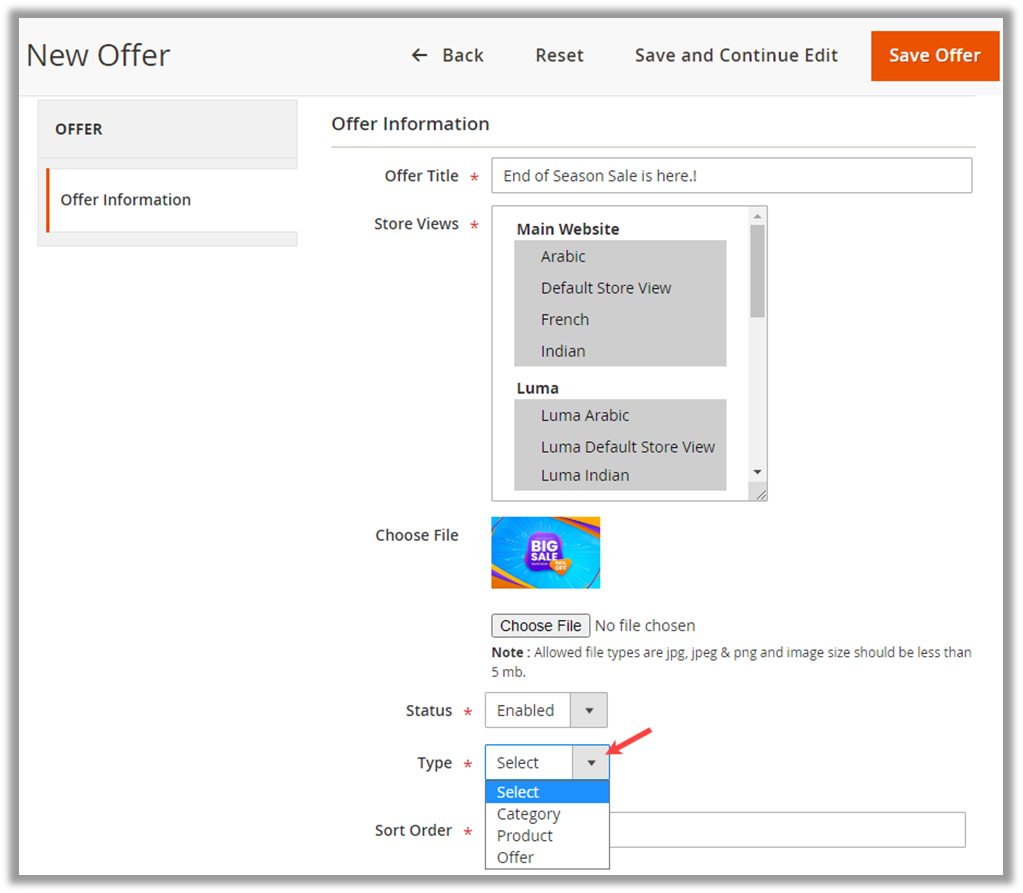Click the Back arrow button
The height and width of the screenshot is (893, 1023).
[x=447, y=56]
